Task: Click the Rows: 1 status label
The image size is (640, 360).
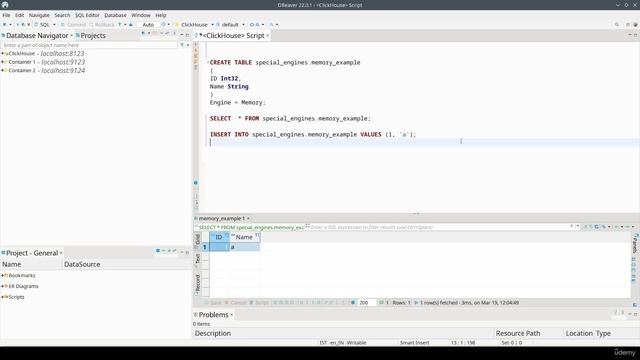Action: tap(401, 302)
